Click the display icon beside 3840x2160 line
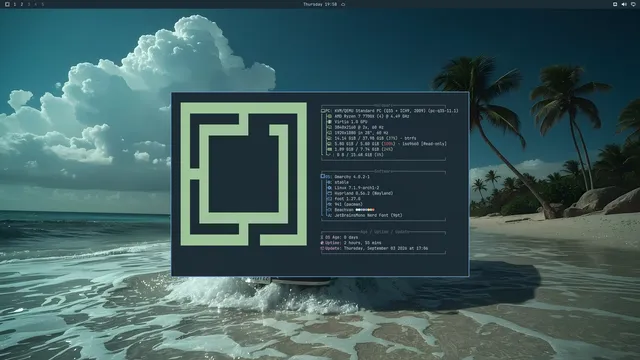Viewport: 640px width, 360px height. (329, 127)
